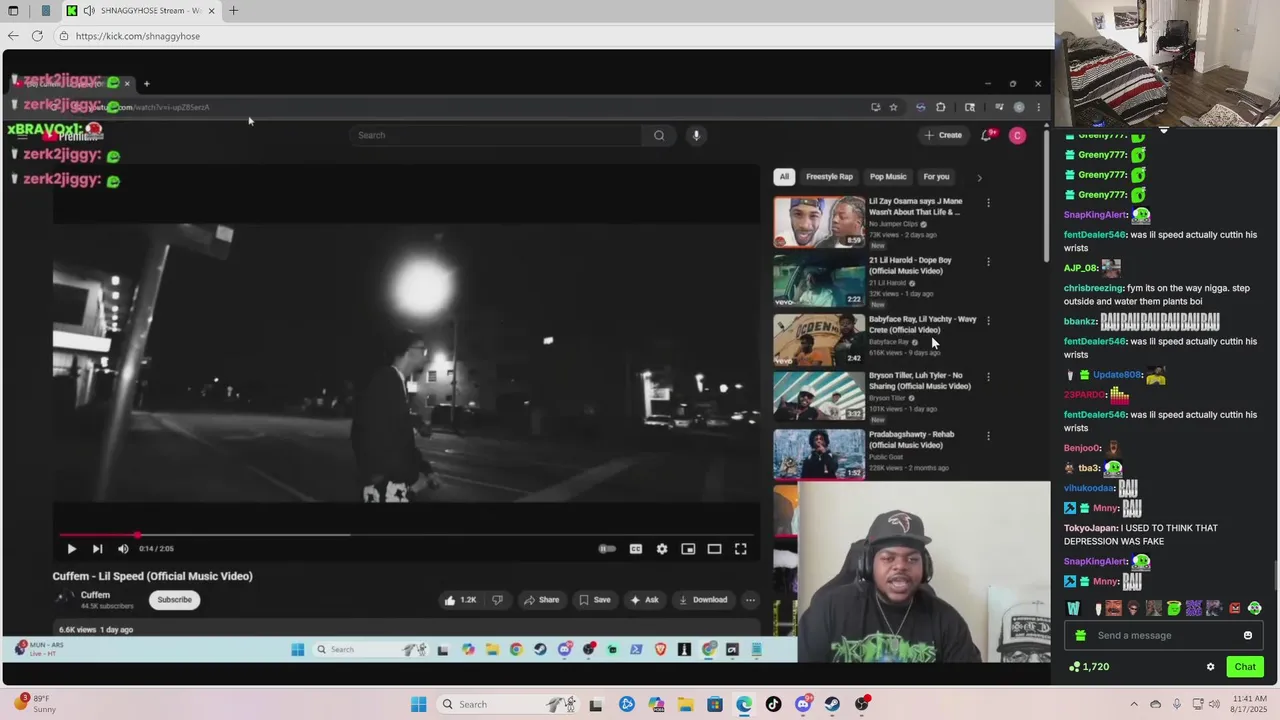Screen dimensions: 1280x720
Task: Share the Lil Speed music video
Action: pyautogui.click(x=541, y=600)
